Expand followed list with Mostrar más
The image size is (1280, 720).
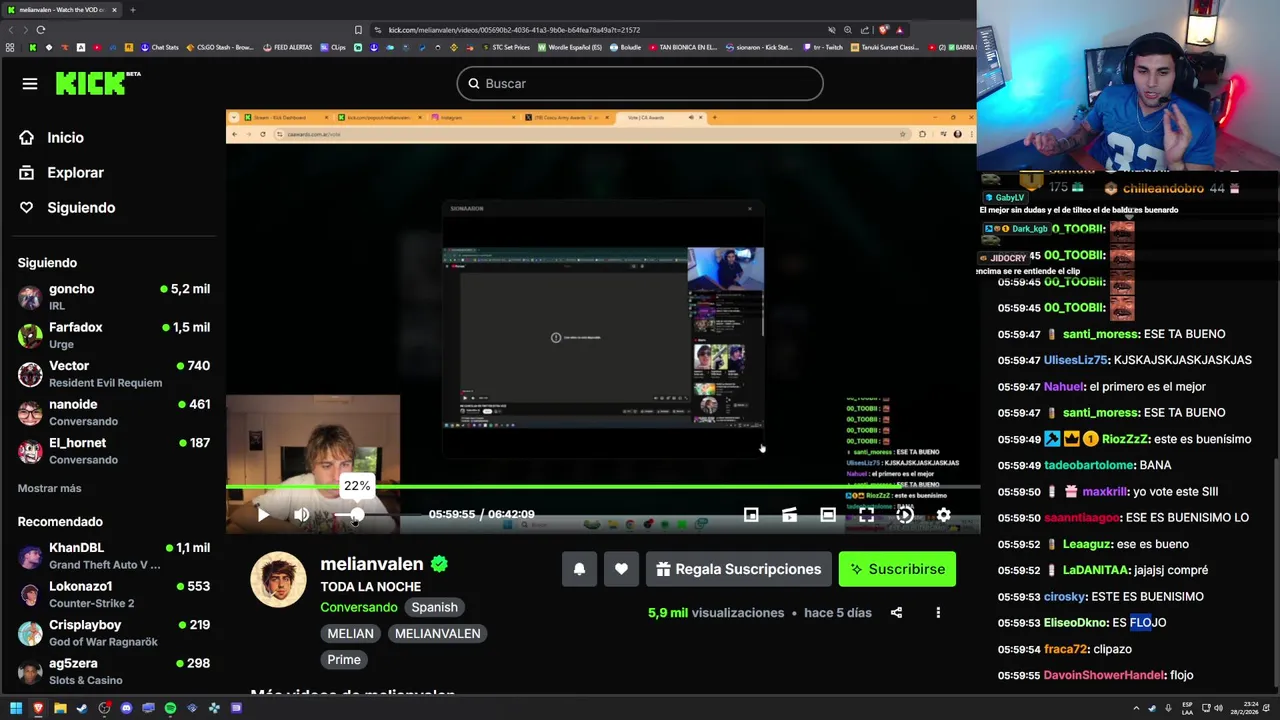coord(49,488)
